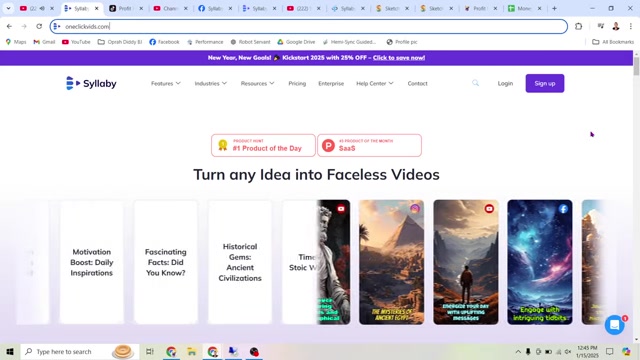
Task: Open the Oprah Diddy BJ bookmark folder
Action: pos(120,42)
